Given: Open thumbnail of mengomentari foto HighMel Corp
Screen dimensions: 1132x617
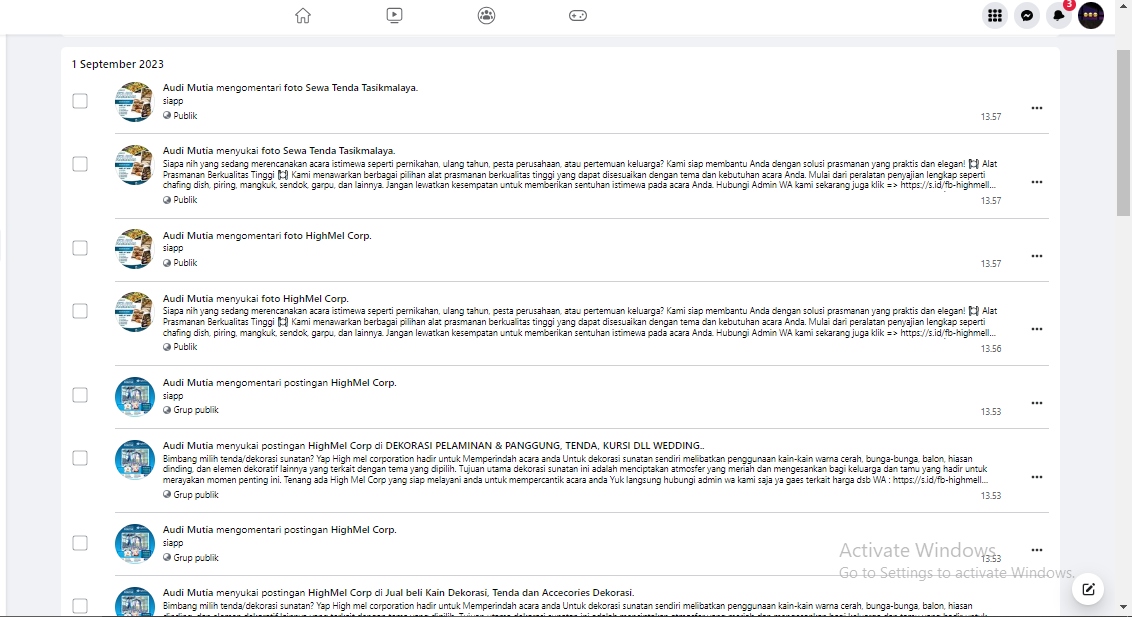Looking at the screenshot, I should click(135, 249).
